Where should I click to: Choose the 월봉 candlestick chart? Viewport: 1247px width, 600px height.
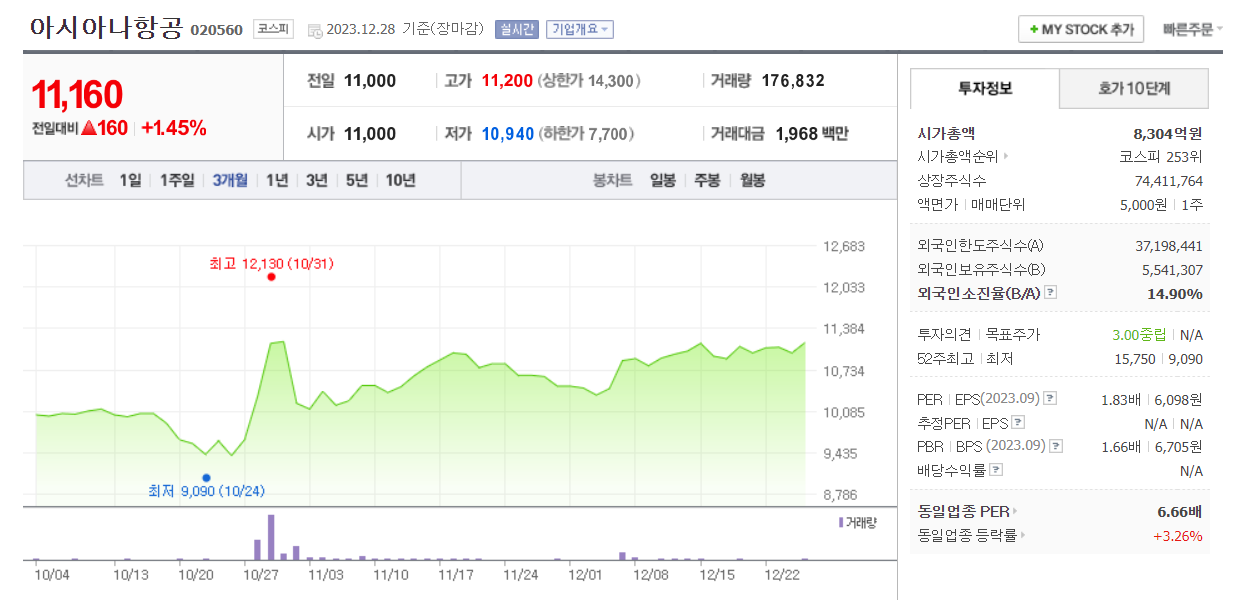(x=752, y=180)
